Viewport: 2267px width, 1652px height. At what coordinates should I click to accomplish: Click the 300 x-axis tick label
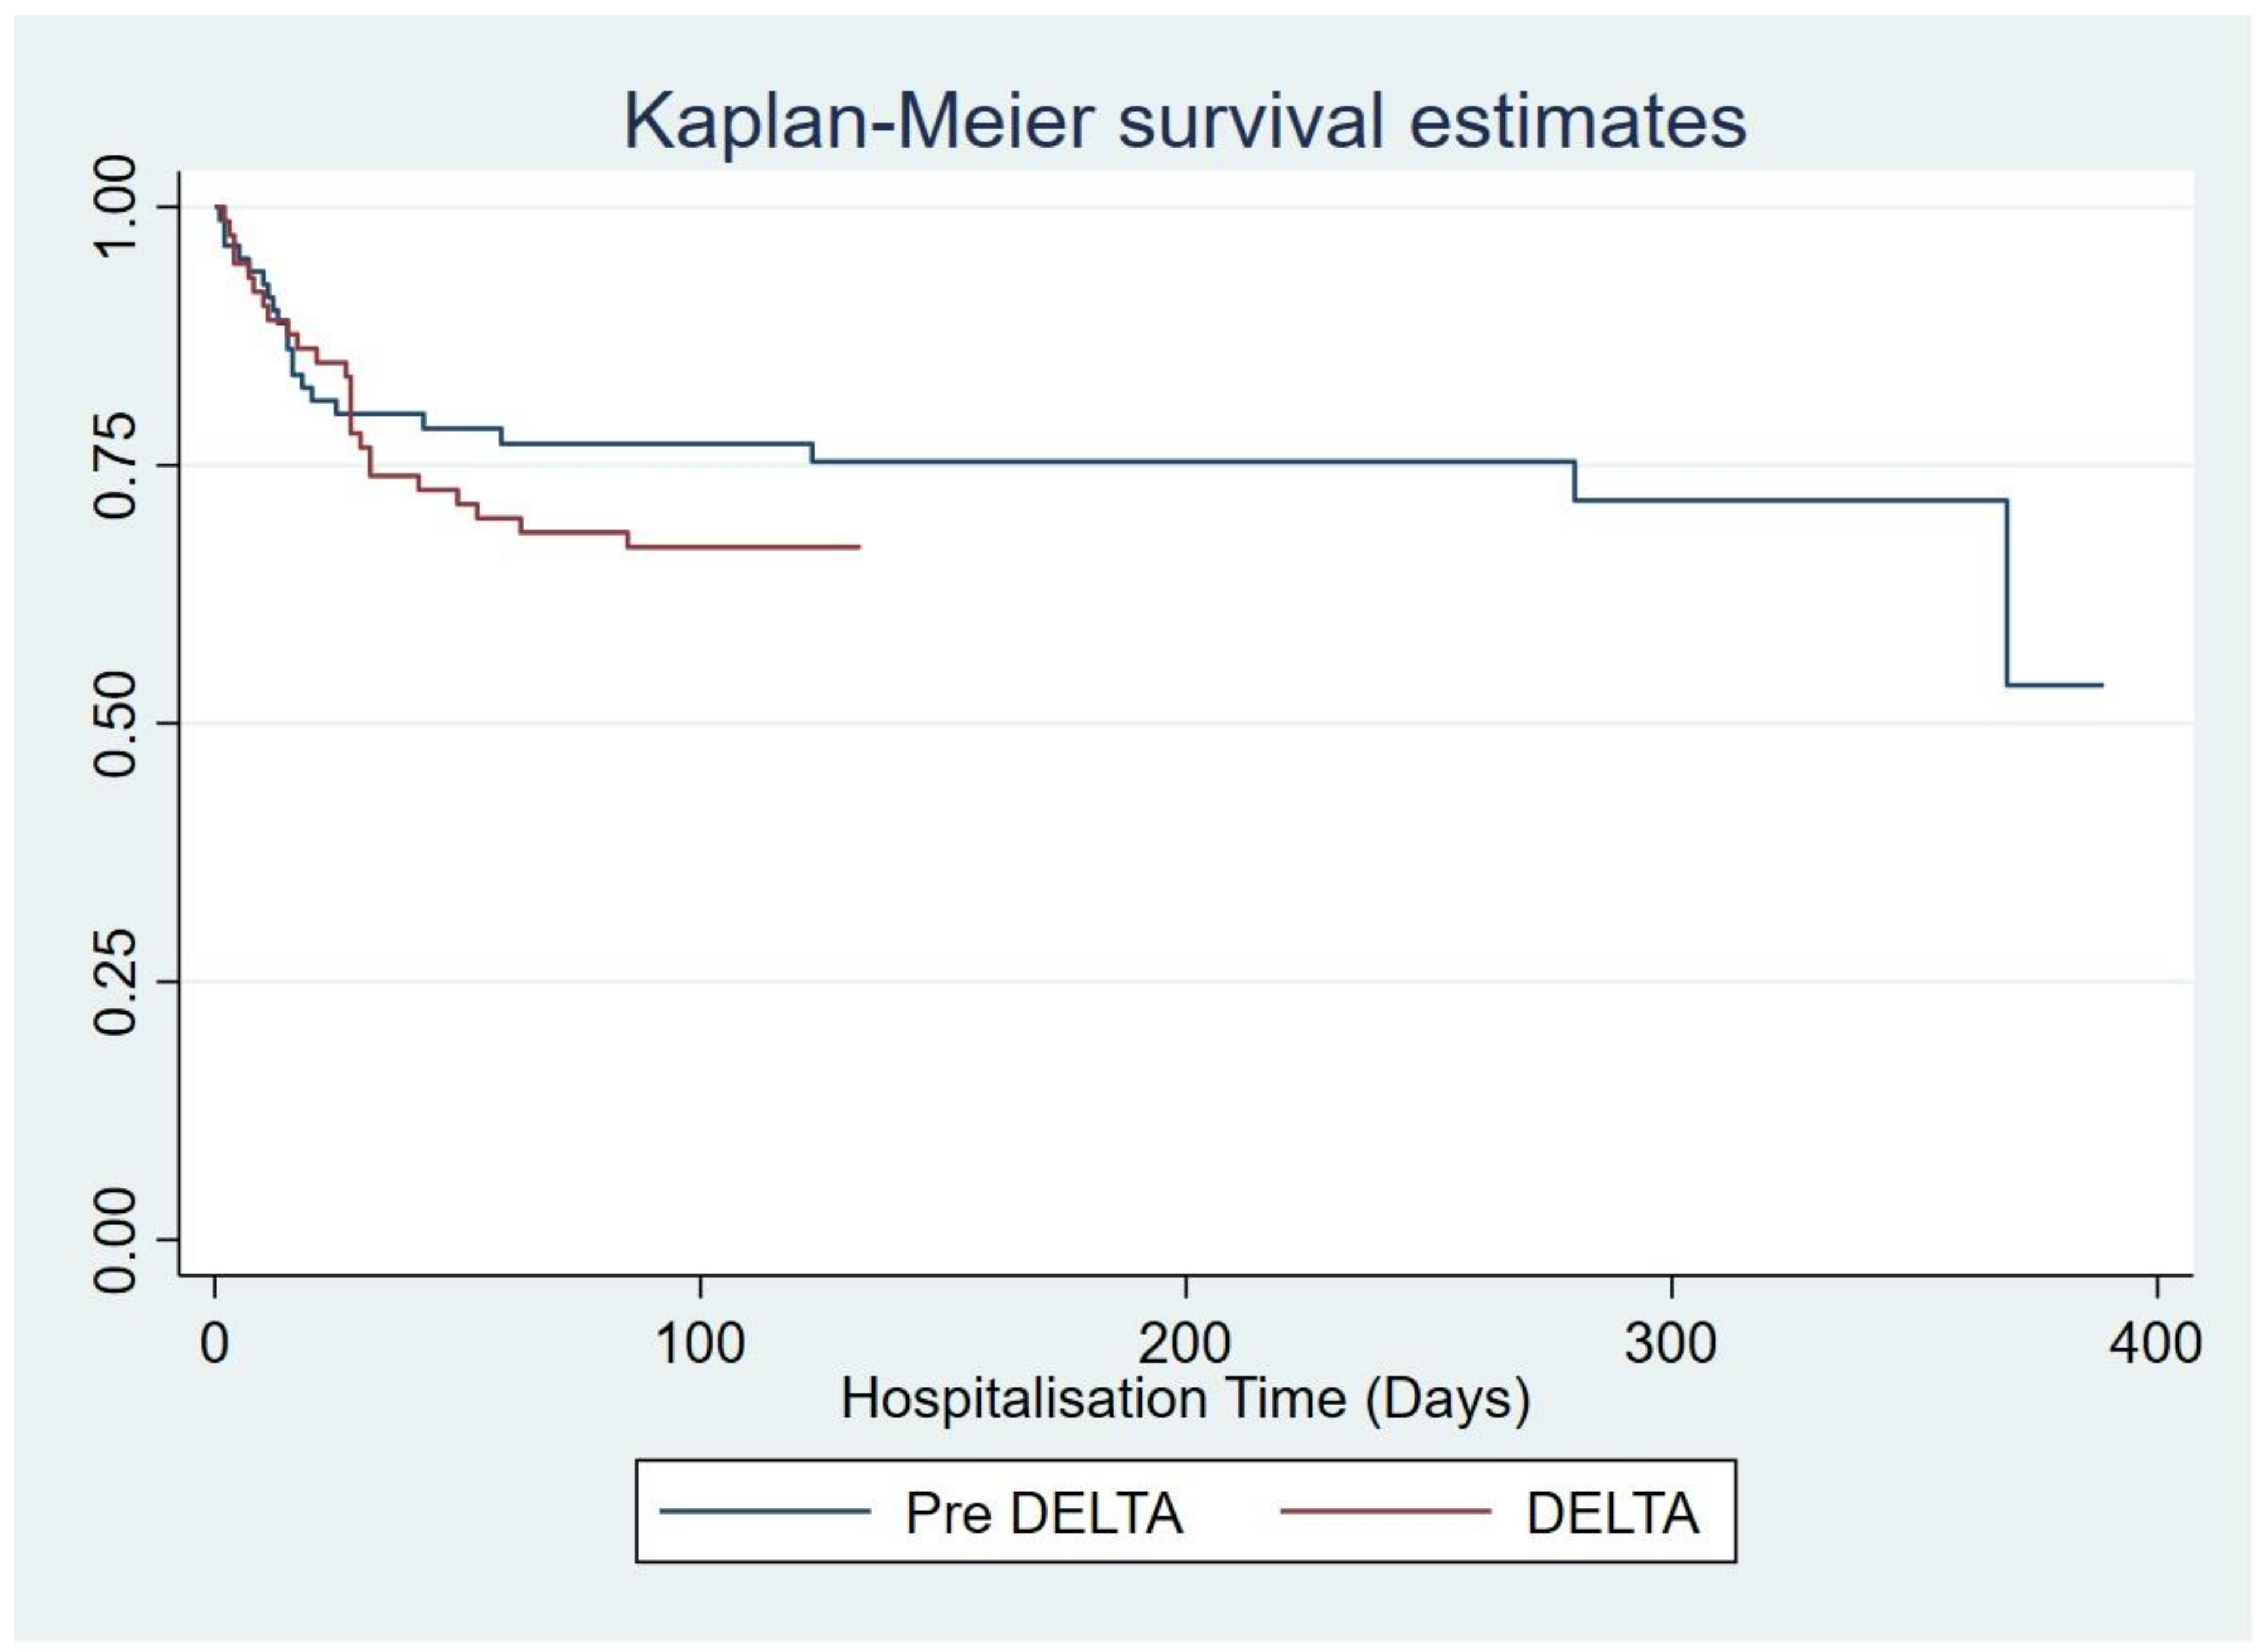[x=1671, y=1344]
